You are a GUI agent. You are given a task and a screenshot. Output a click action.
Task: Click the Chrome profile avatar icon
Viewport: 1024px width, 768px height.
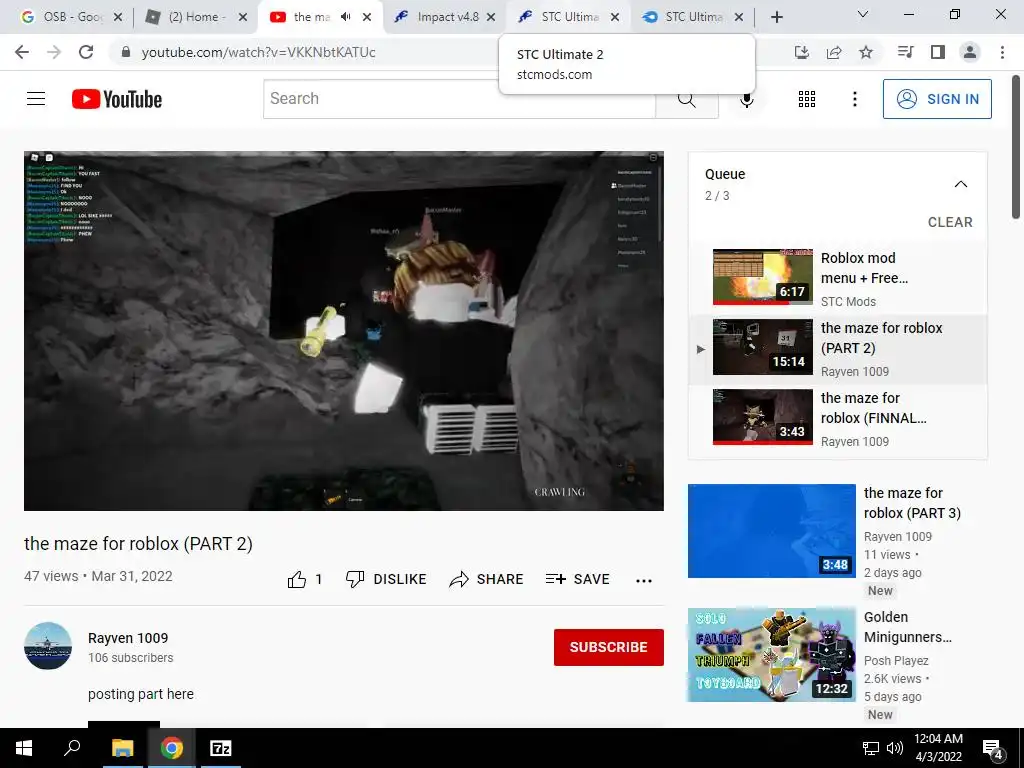tap(970, 52)
